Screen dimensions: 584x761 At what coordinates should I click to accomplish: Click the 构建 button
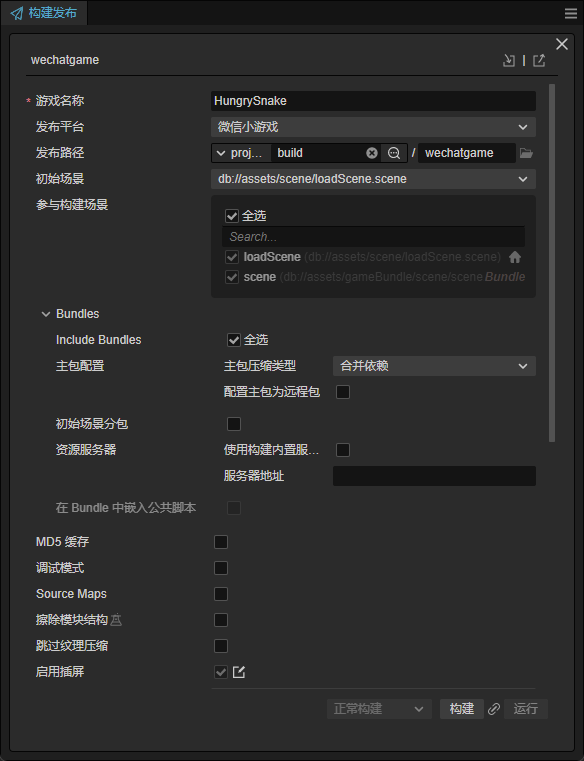coord(462,709)
